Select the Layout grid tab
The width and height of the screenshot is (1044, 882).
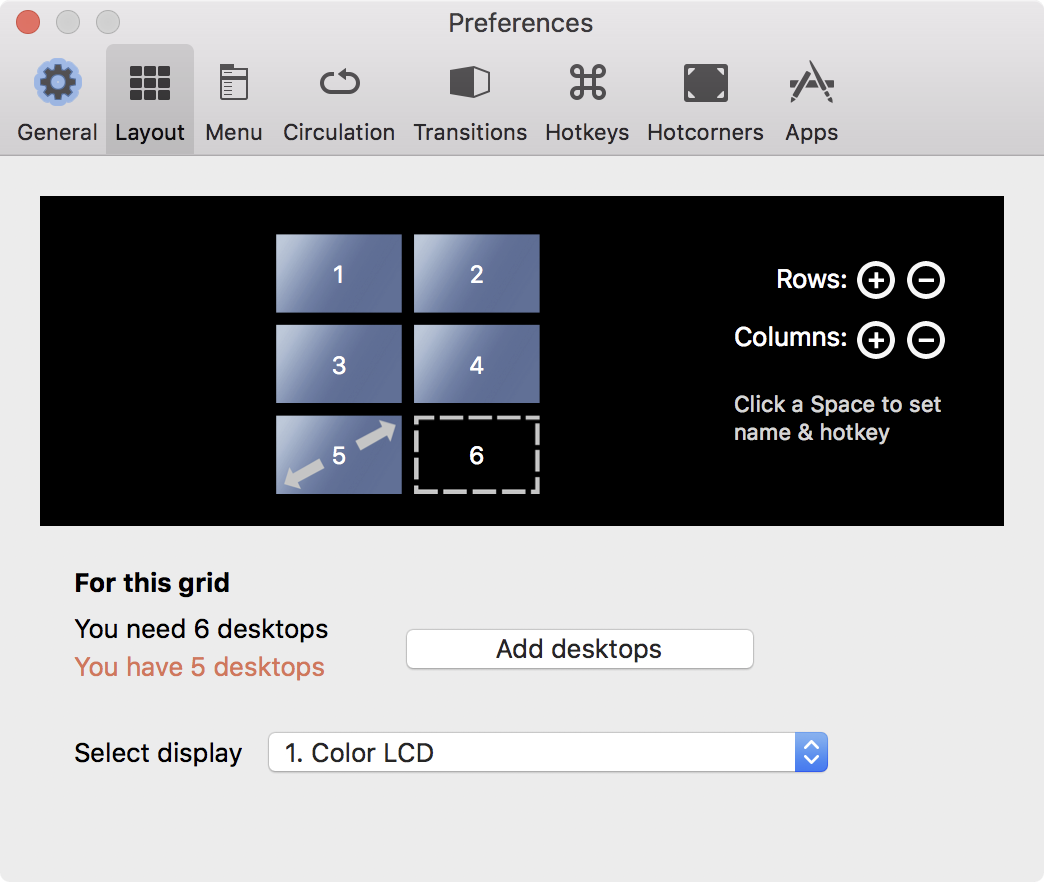150,84
